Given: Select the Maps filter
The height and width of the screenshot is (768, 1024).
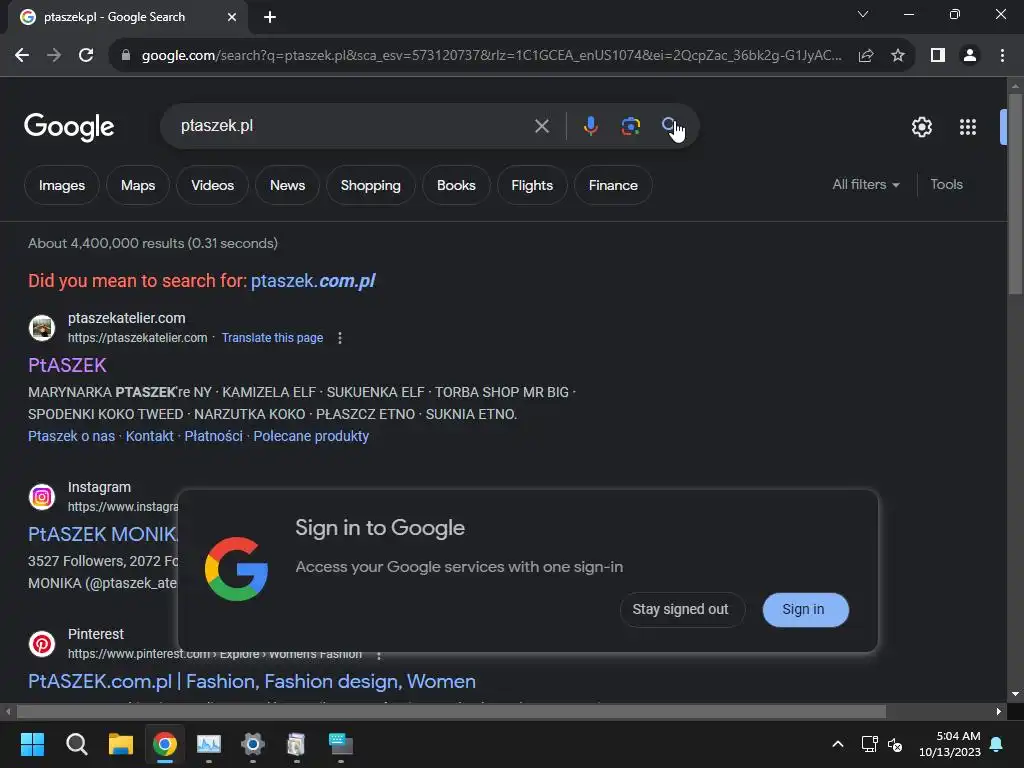Looking at the screenshot, I should tap(138, 185).
